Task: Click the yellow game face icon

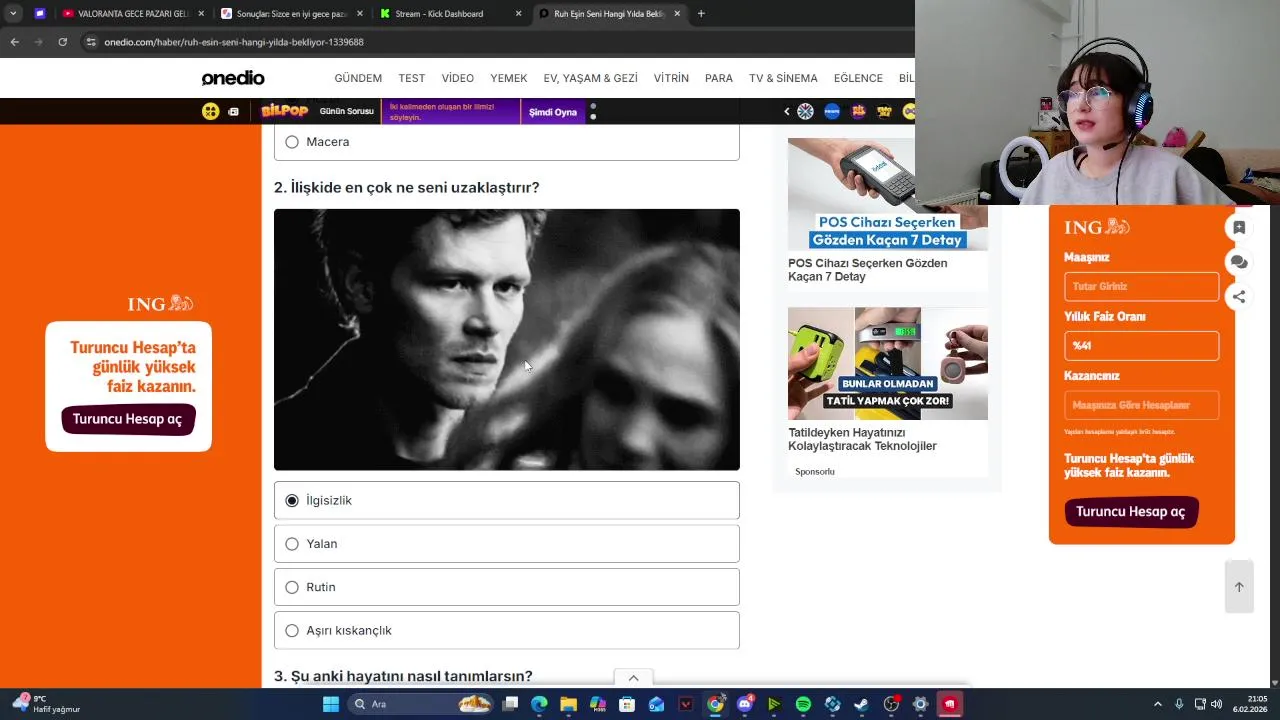Action: [x=210, y=112]
